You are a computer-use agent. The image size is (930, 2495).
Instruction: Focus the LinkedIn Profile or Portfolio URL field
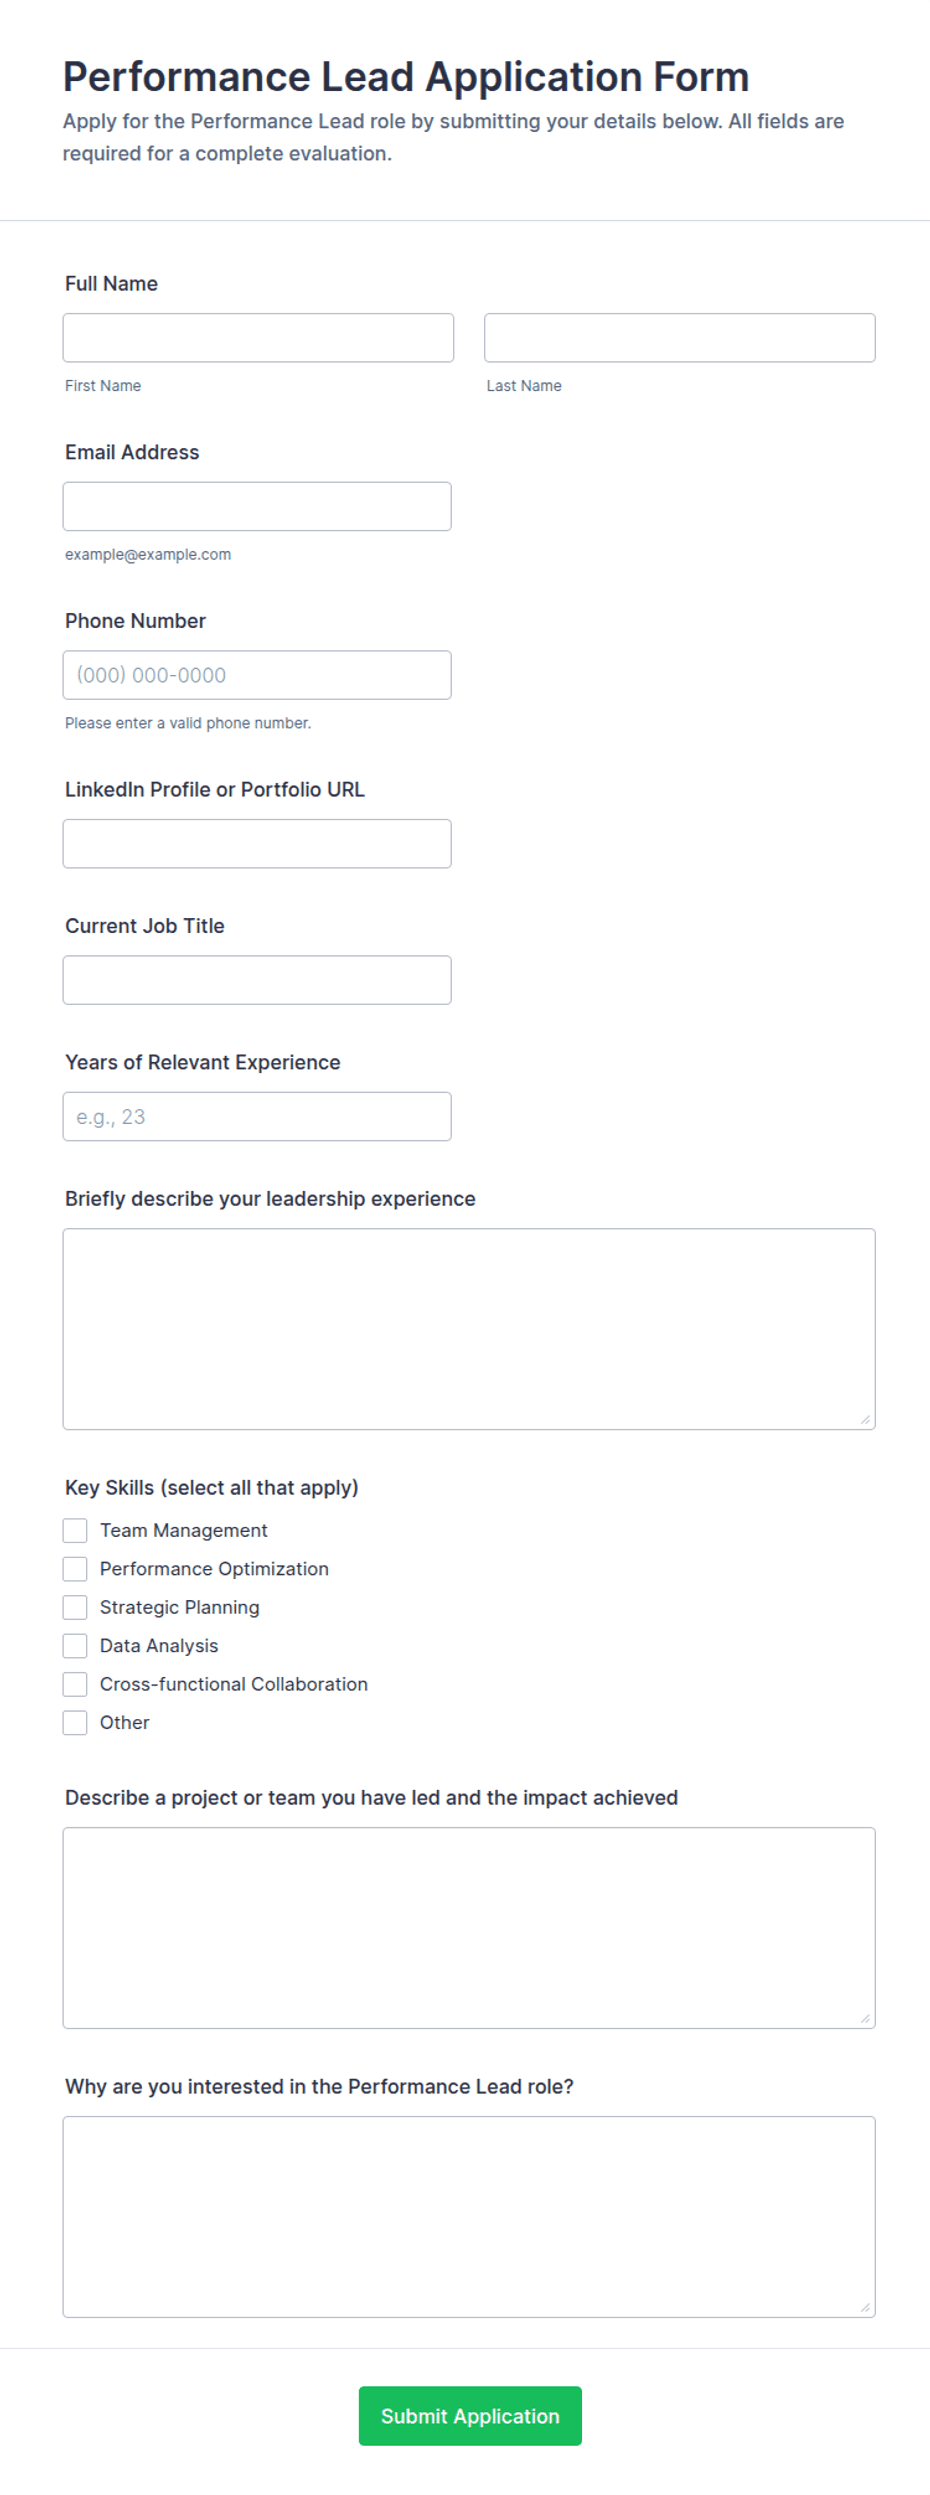257,844
